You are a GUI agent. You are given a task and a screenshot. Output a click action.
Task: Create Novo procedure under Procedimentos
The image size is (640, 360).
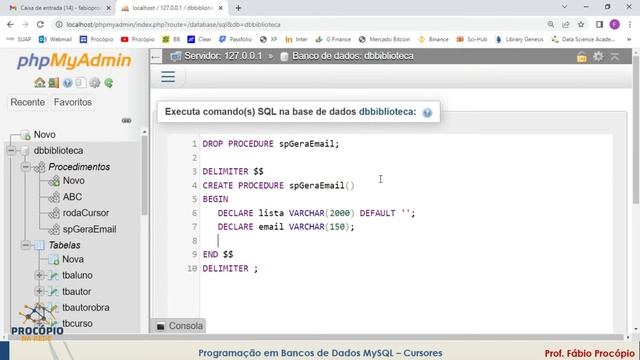73,180
